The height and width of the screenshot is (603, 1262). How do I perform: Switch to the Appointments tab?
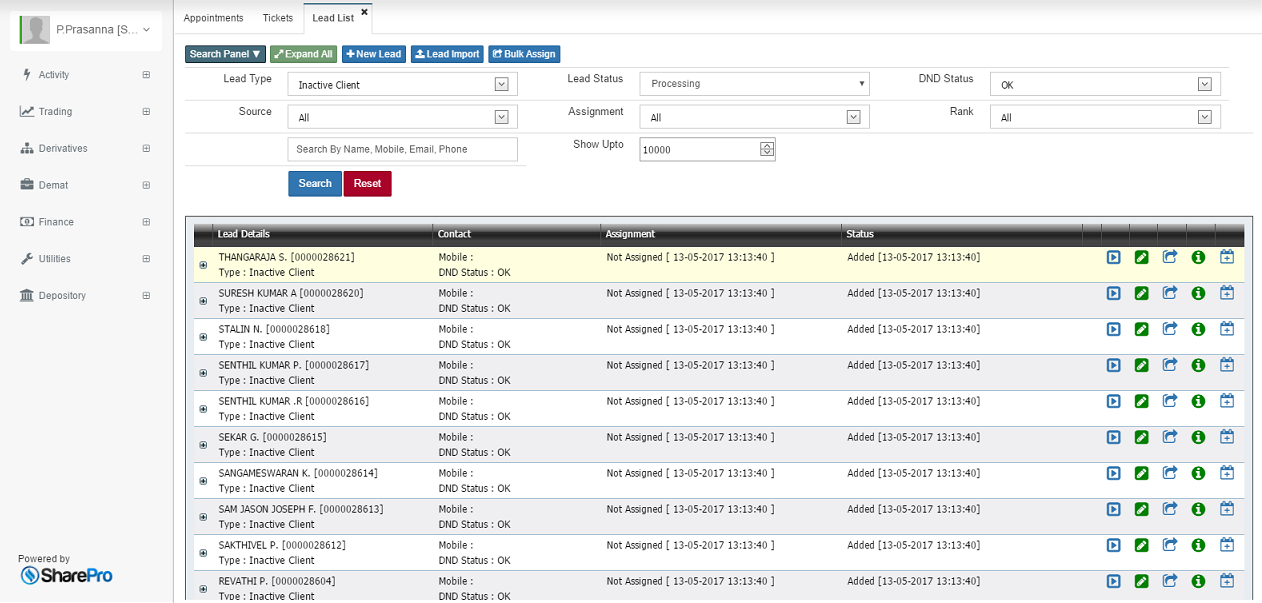coord(215,17)
